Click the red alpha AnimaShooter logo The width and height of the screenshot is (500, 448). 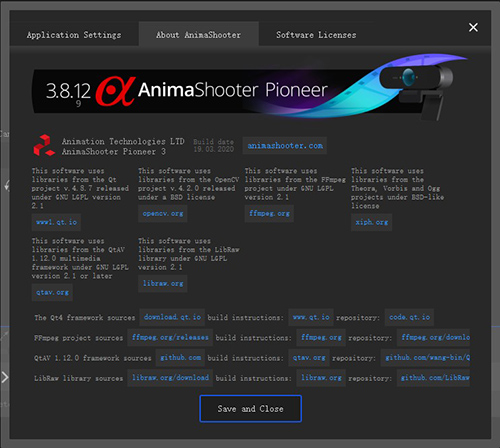116,91
